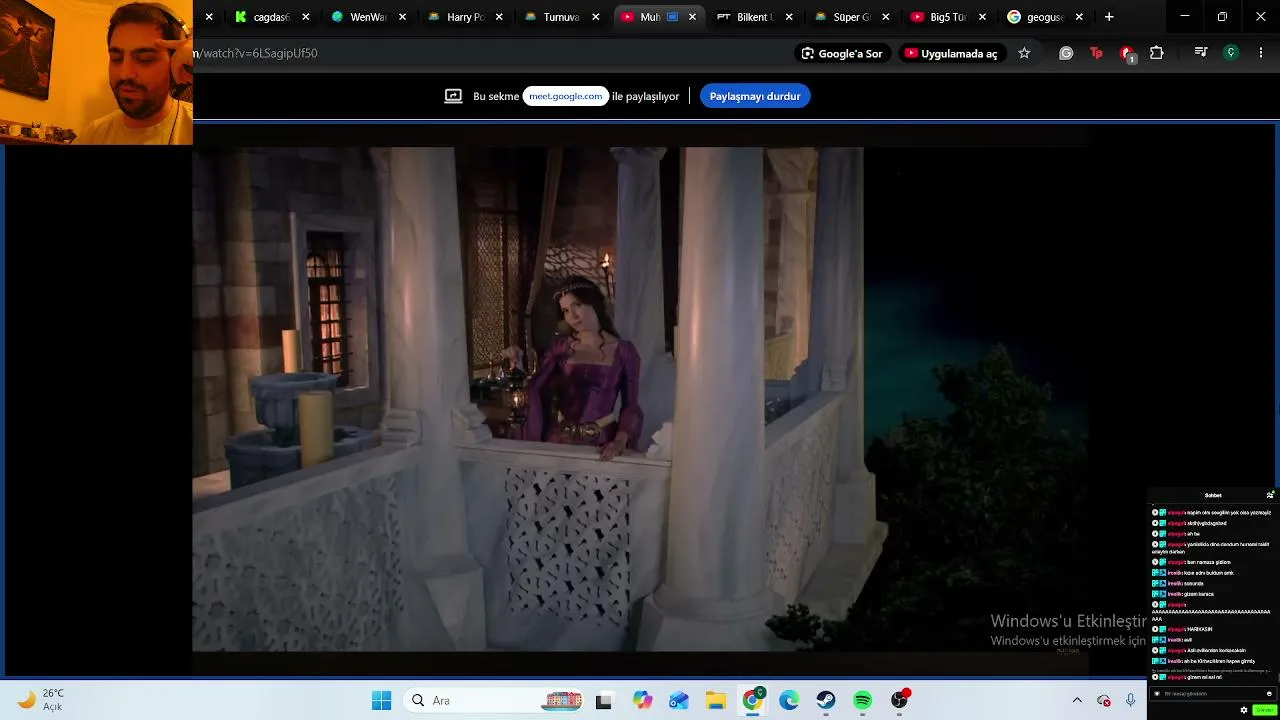Open Steam from the taskbar
Screen dimensions: 1280x720
click(826, 701)
